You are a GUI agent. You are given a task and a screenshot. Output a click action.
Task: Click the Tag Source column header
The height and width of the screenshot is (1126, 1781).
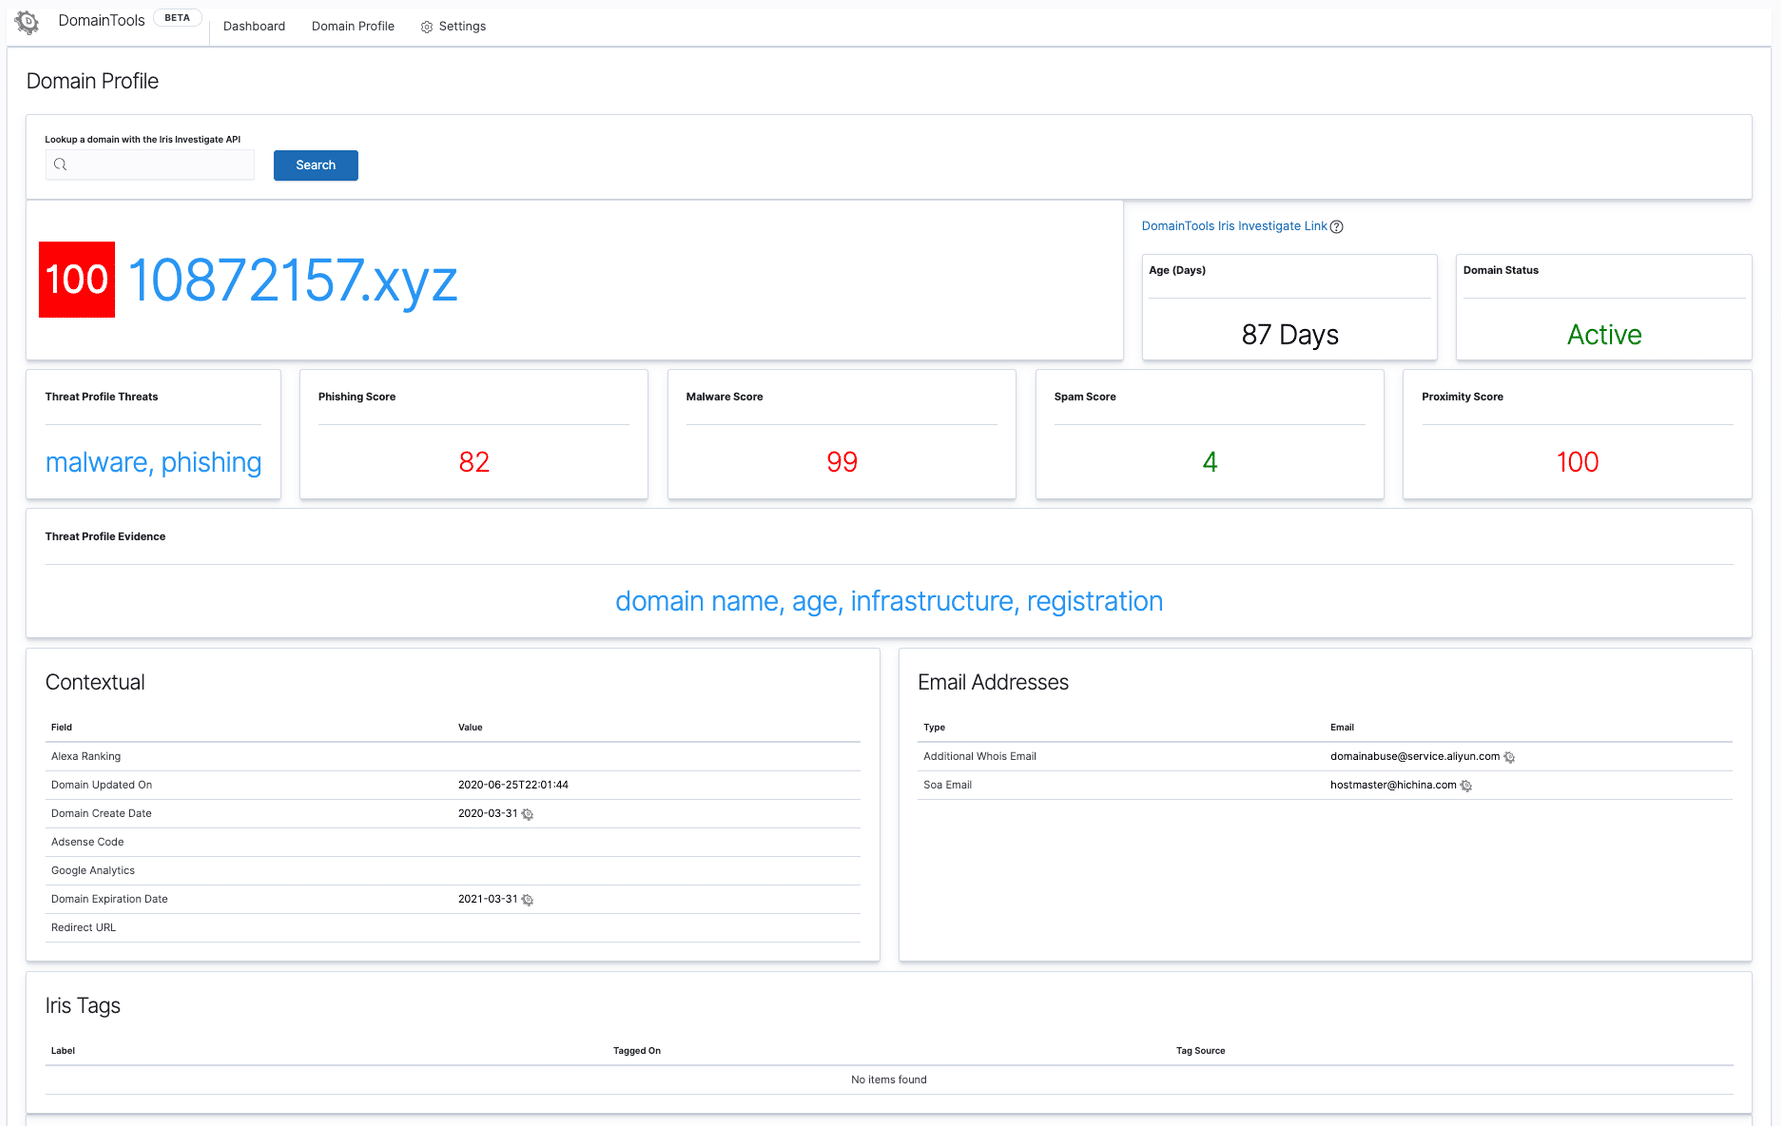pos(1200,1051)
